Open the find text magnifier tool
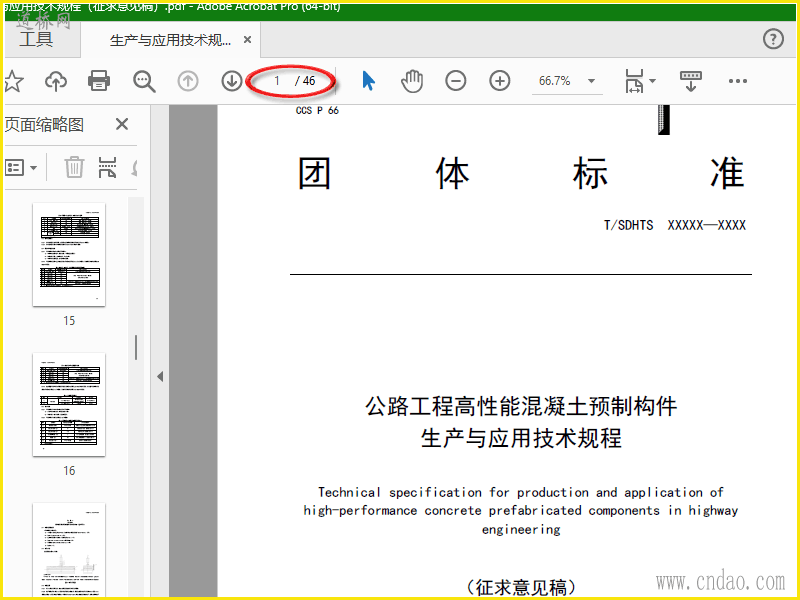This screenshot has width=800, height=600. click(x=144, y=81)
